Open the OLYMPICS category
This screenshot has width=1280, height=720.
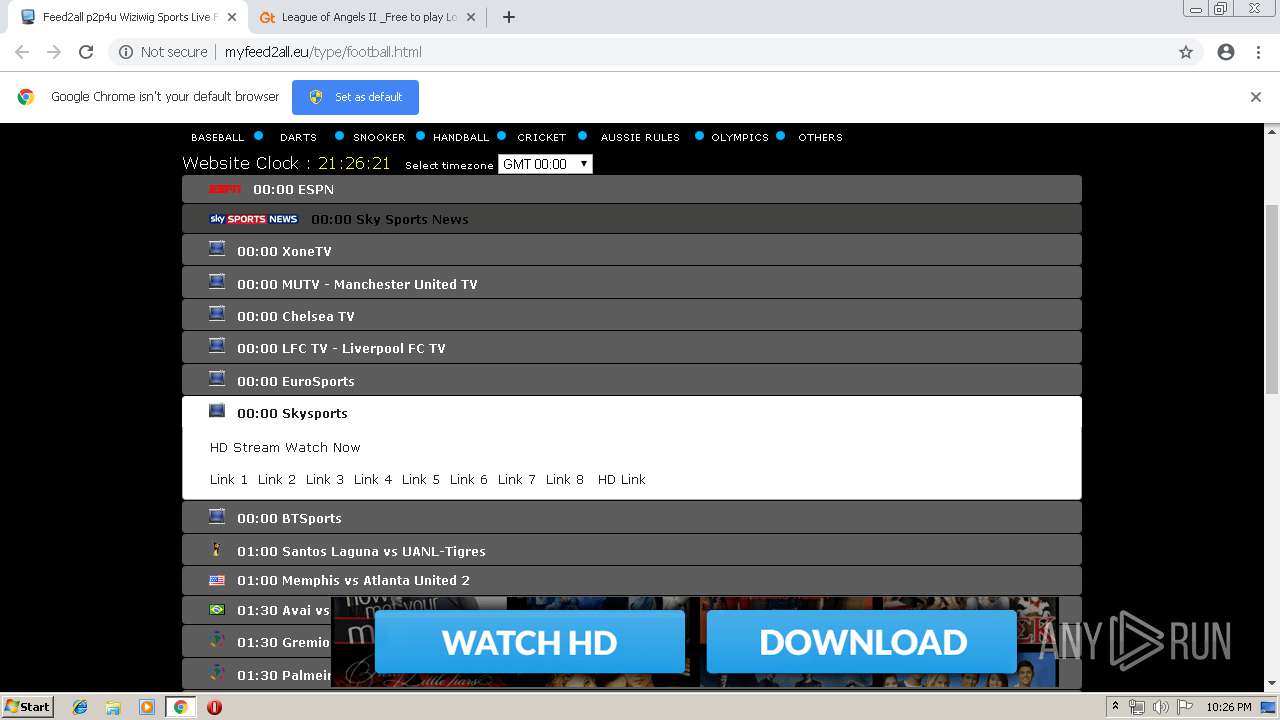(x=740, y=137)
